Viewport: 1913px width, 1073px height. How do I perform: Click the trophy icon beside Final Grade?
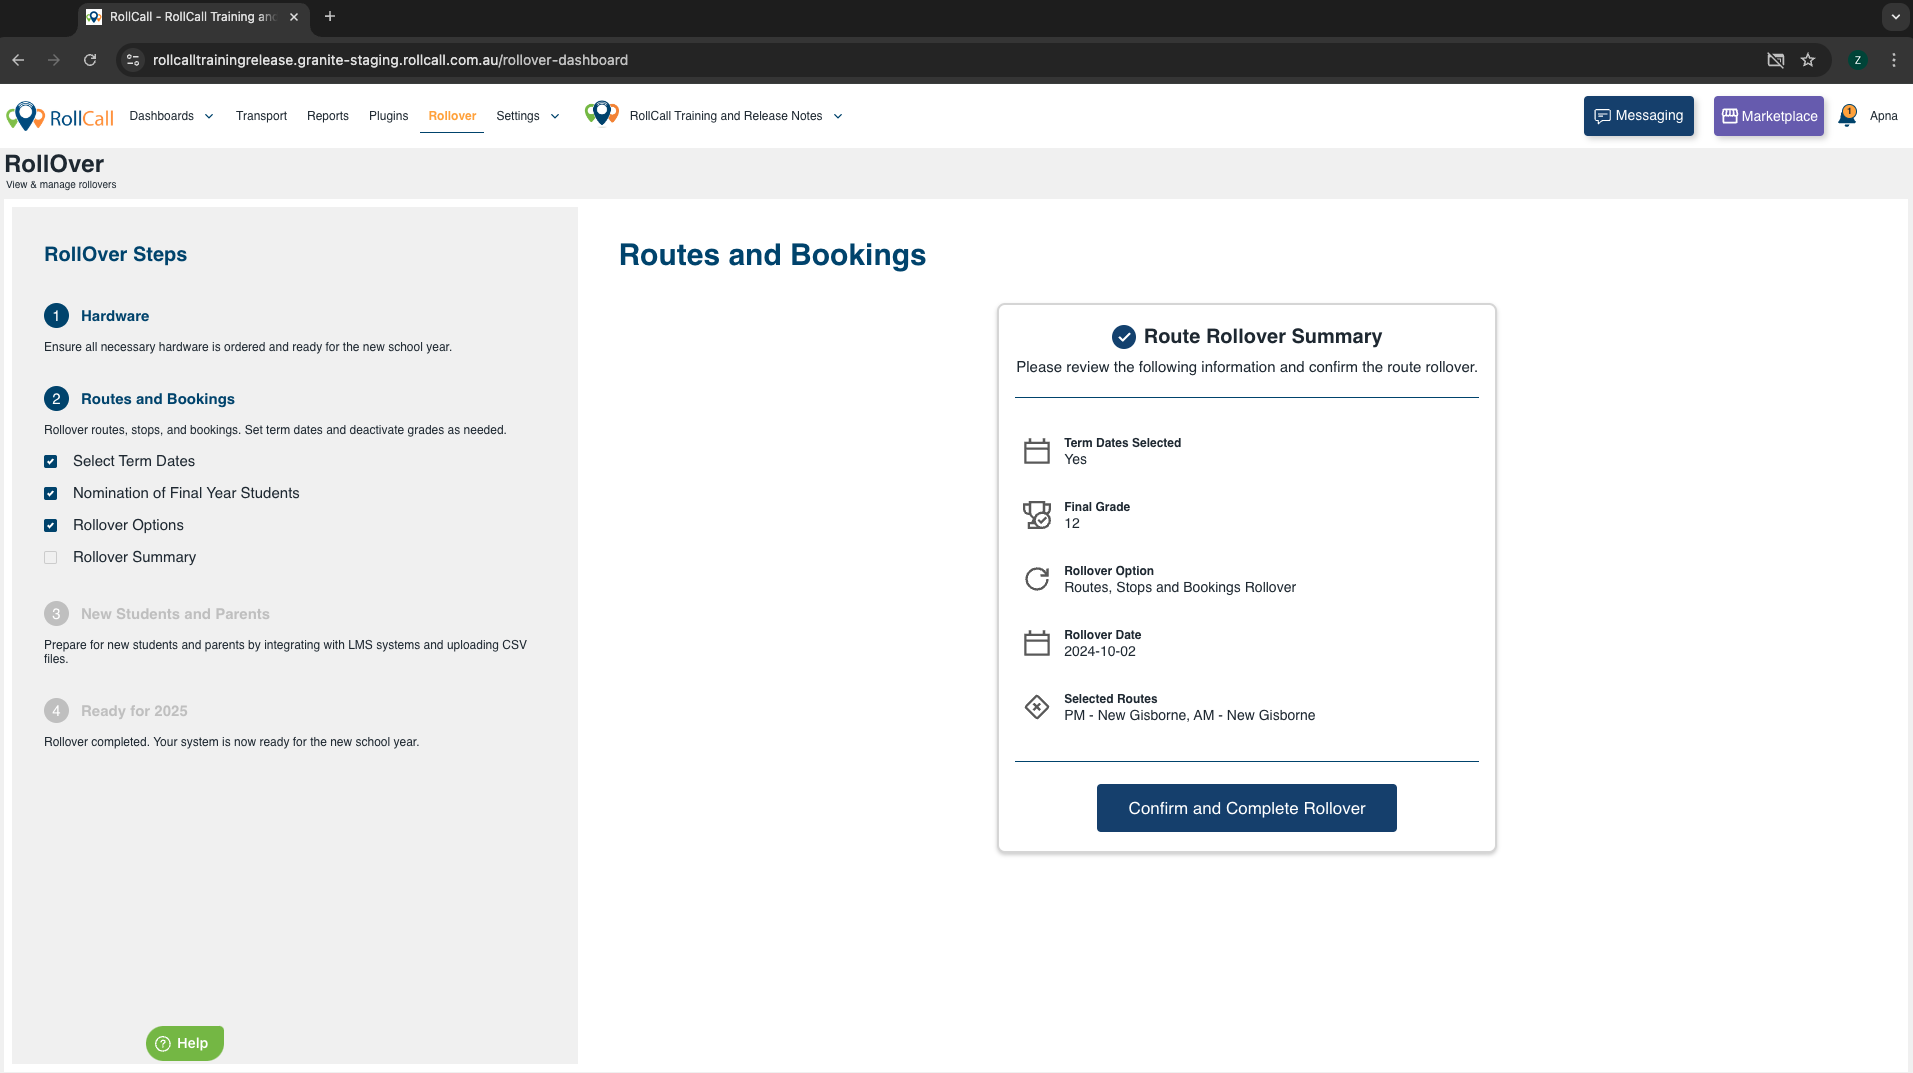1037,515
